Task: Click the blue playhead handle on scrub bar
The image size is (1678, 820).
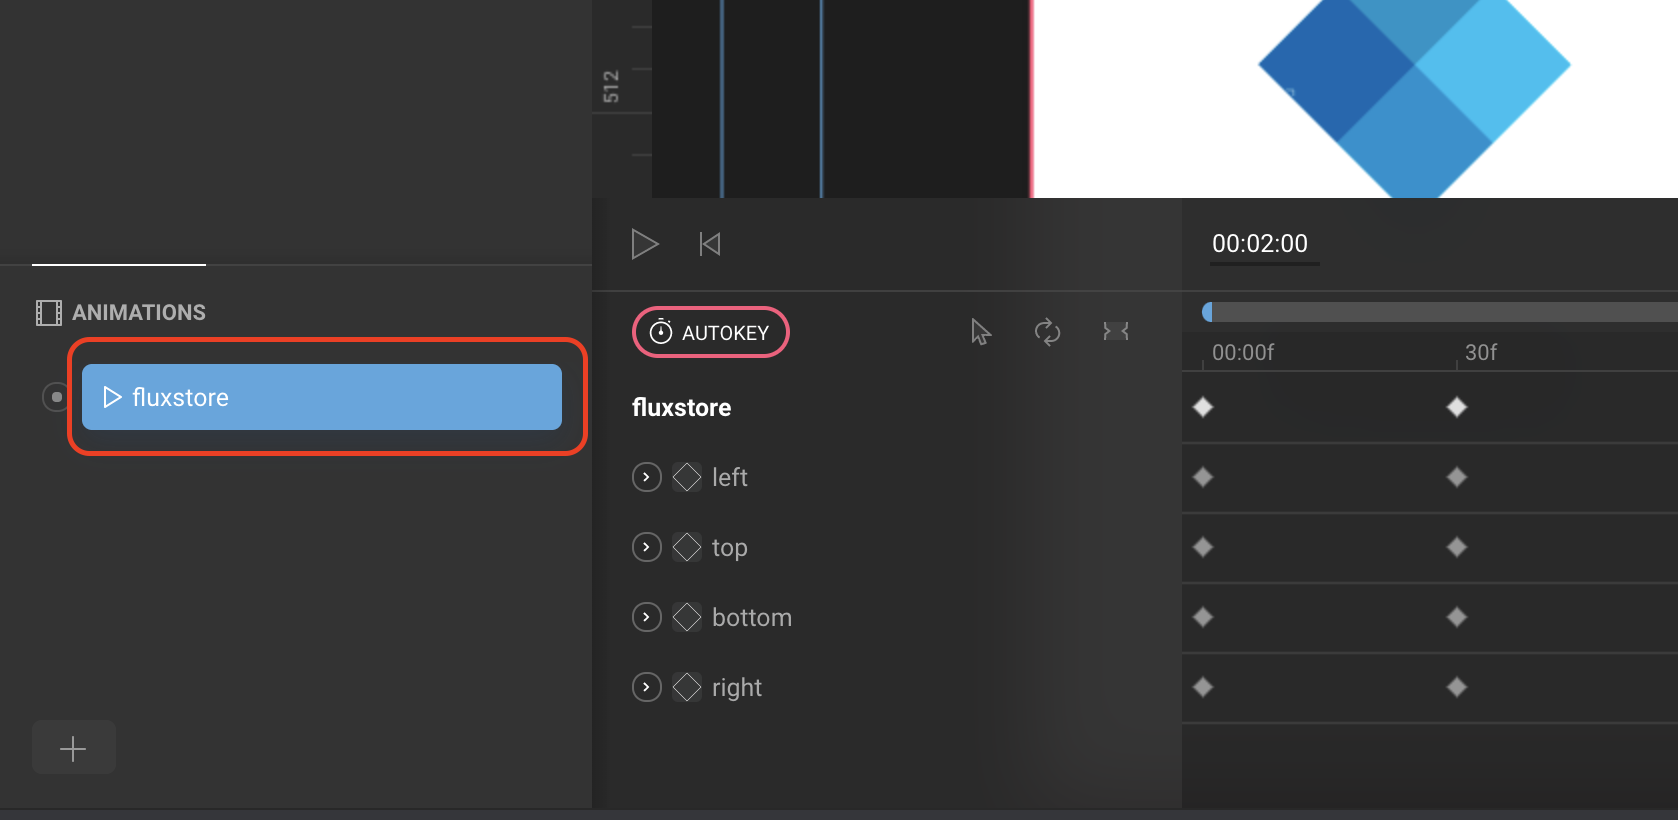Action: point(1207,312)
